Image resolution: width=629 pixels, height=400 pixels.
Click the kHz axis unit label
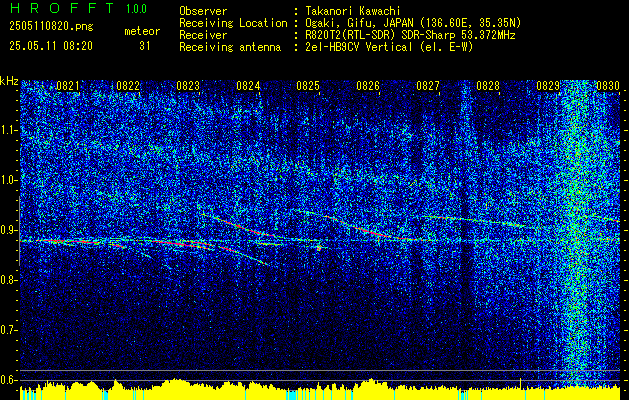click(x=9, y=81)
